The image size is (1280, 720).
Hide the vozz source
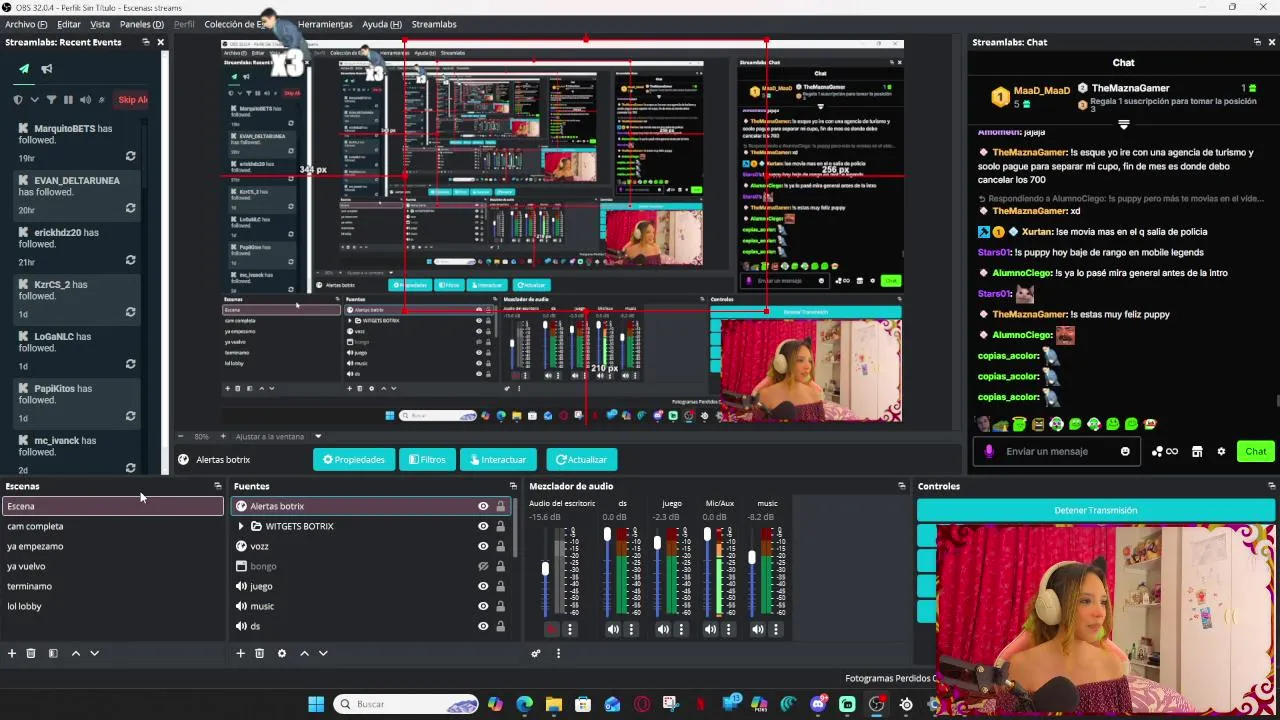483,546
